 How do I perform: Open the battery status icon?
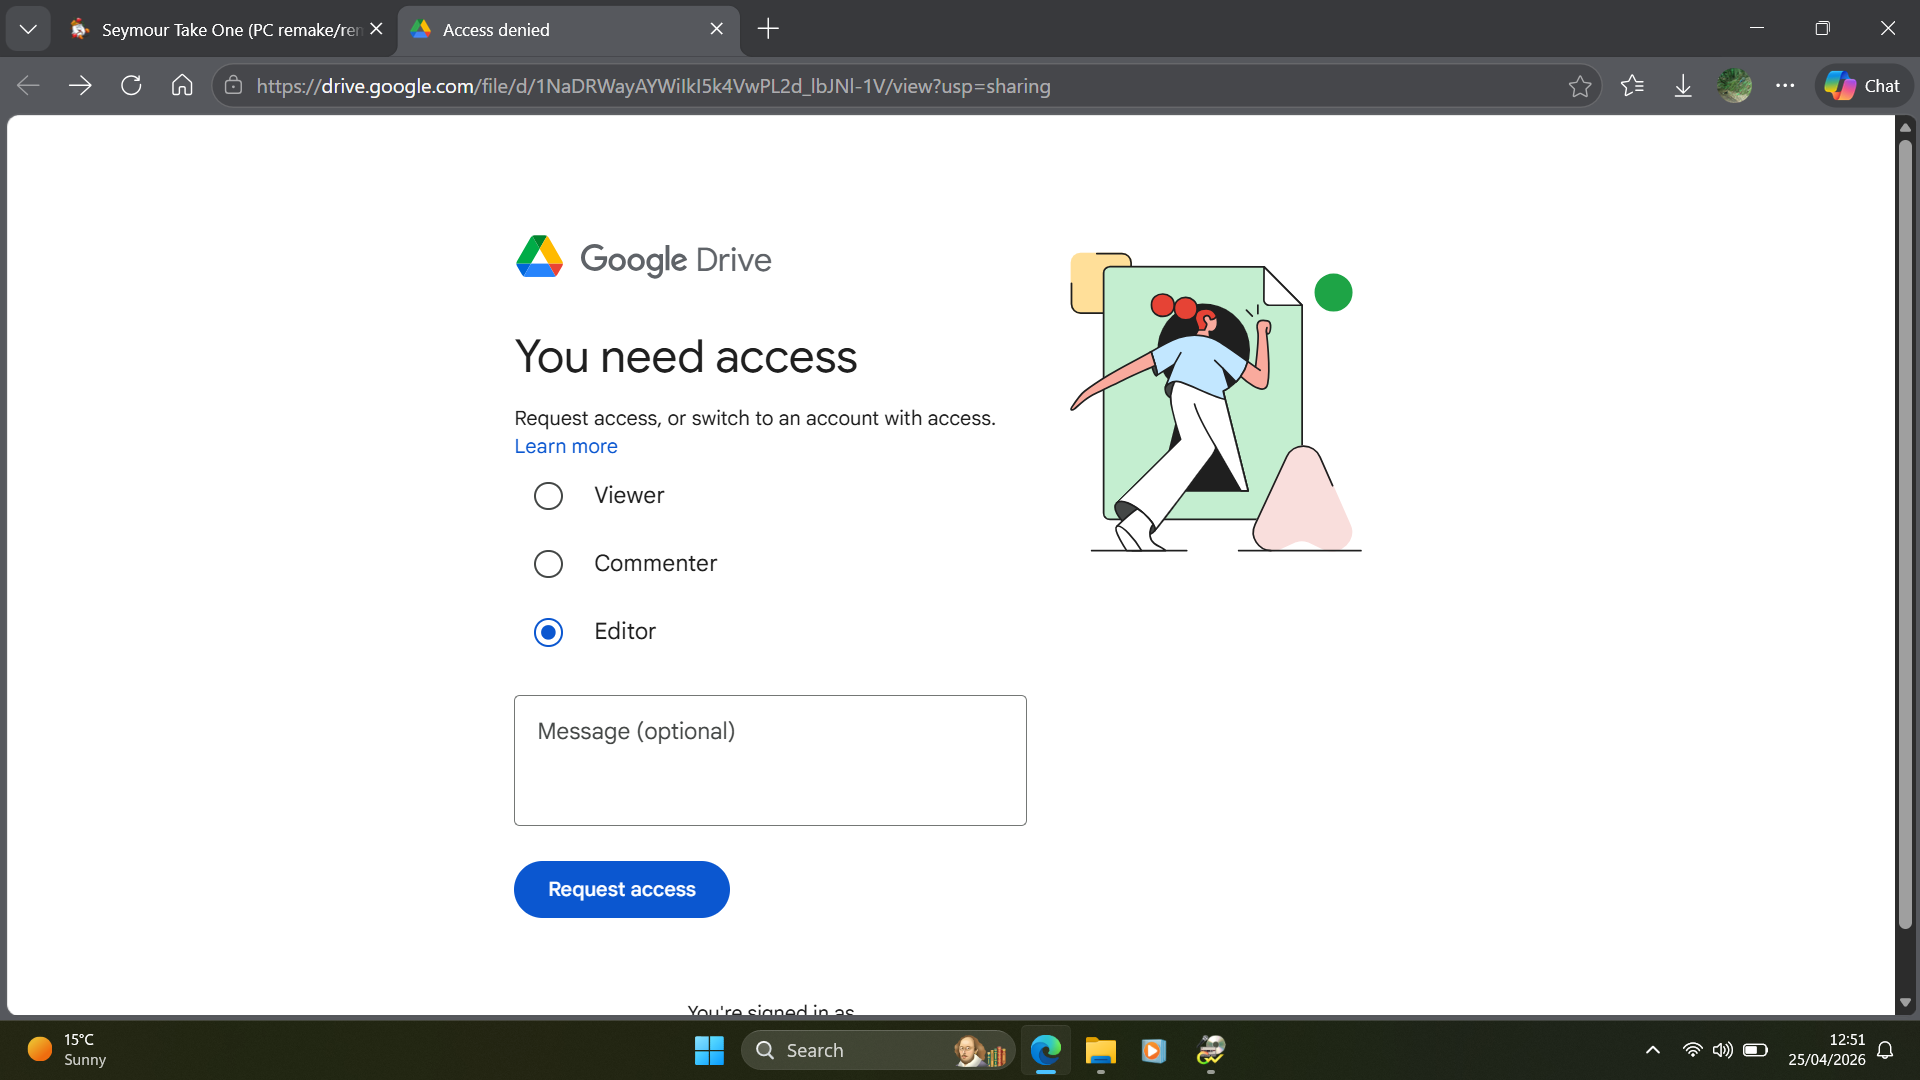(x=1755, y=1050)
